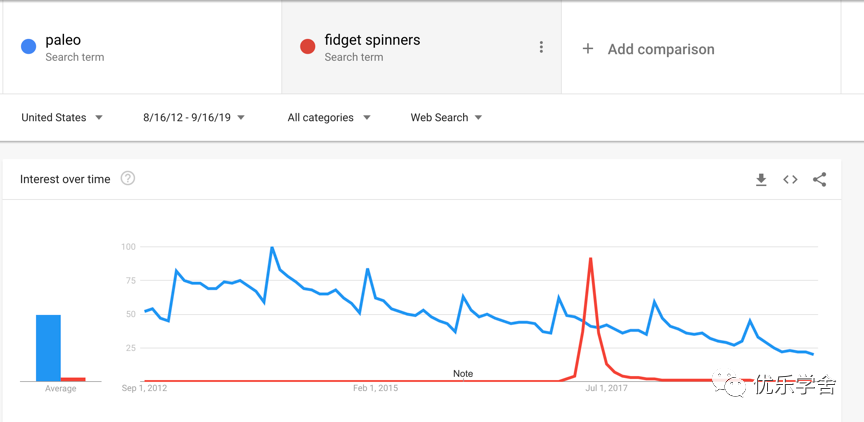The width and height of the screenshot is (864, 422).
Task: Expand the United States region dropdown
Action: [x=62, y=117]
